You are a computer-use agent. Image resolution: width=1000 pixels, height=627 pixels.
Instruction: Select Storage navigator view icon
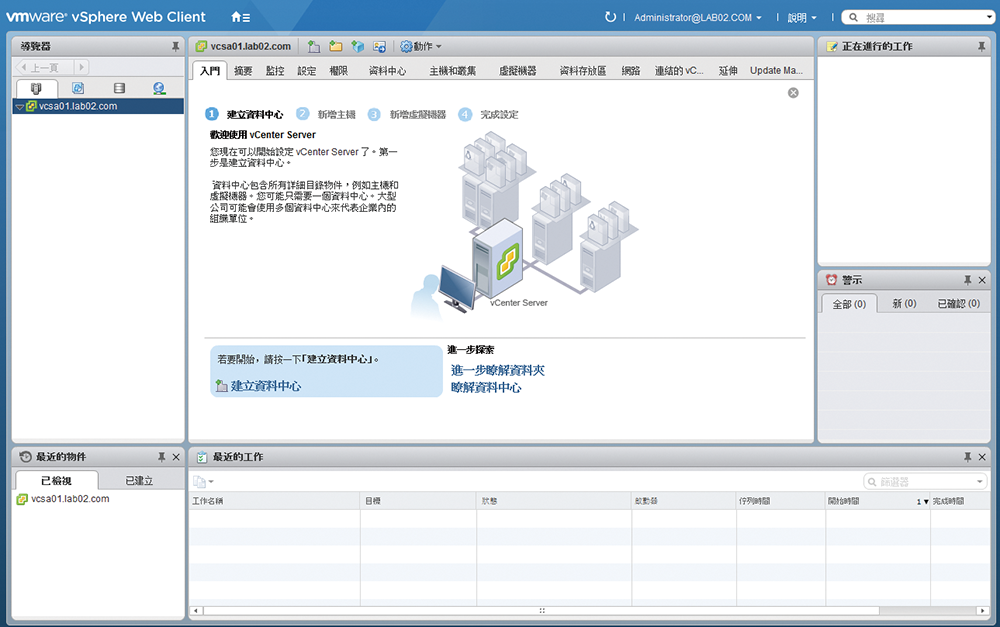pyautogui.click(x=119, y=88)
